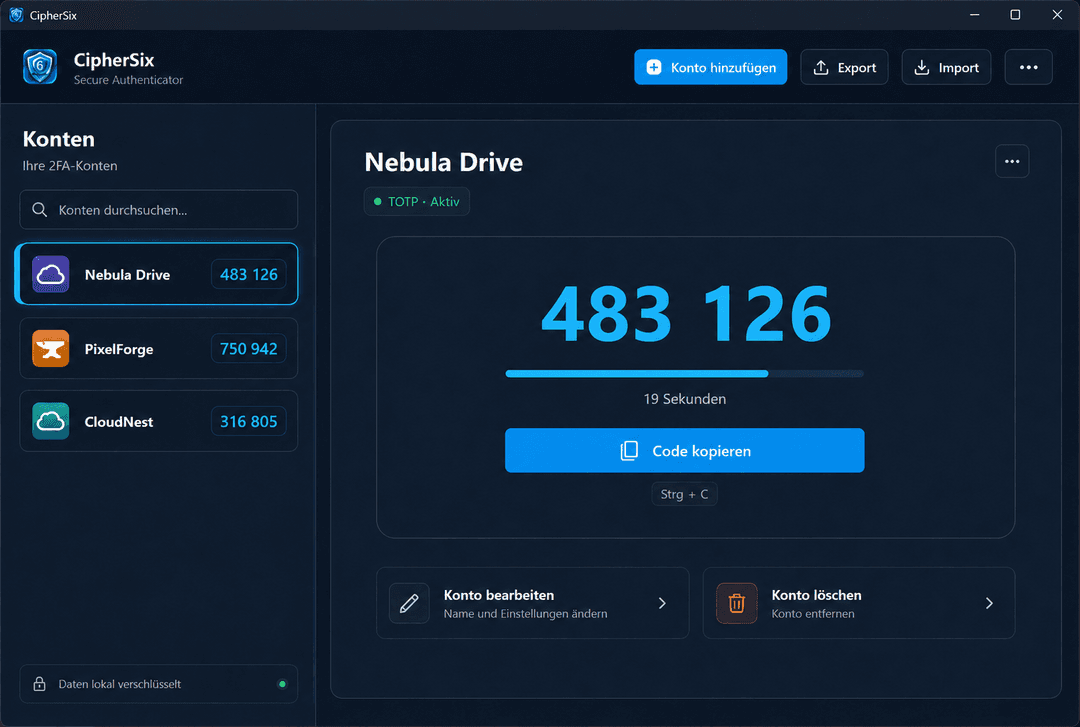Select the PixelForge account in list
Image resolution: width=1080 pixels, height=727 pixels.
(158, 349)
